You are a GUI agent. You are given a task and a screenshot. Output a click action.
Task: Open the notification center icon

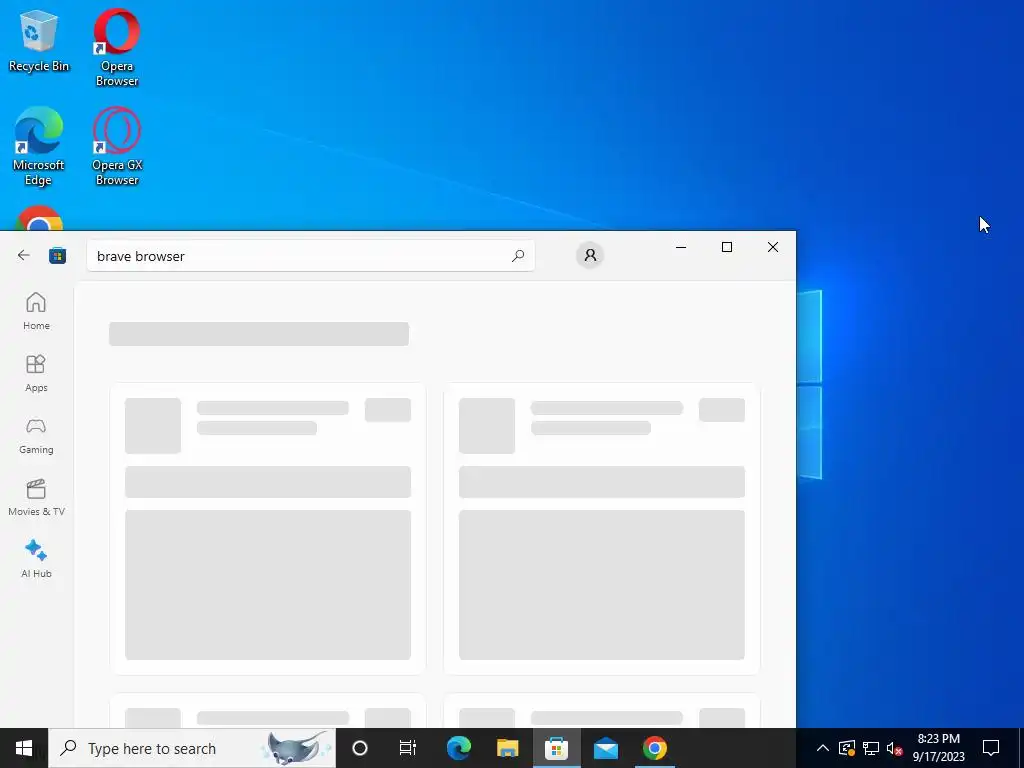click(991, 748)
